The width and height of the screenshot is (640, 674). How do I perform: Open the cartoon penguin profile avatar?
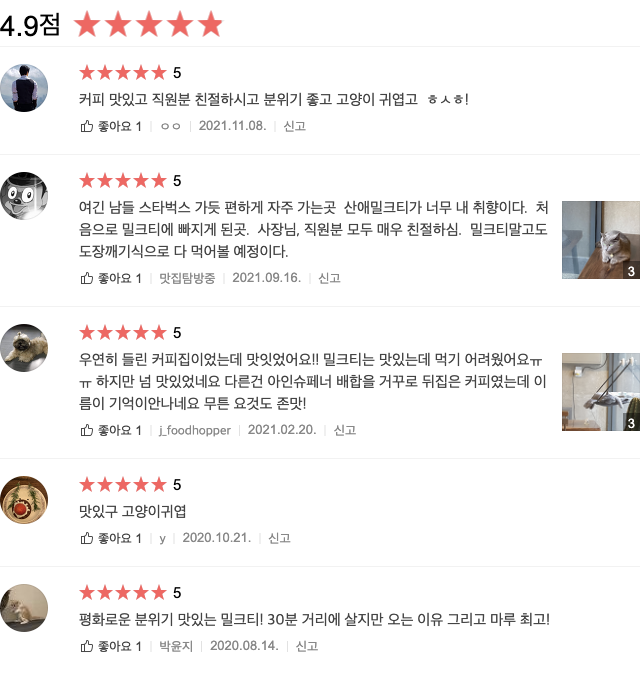click(x=24, y=196)
